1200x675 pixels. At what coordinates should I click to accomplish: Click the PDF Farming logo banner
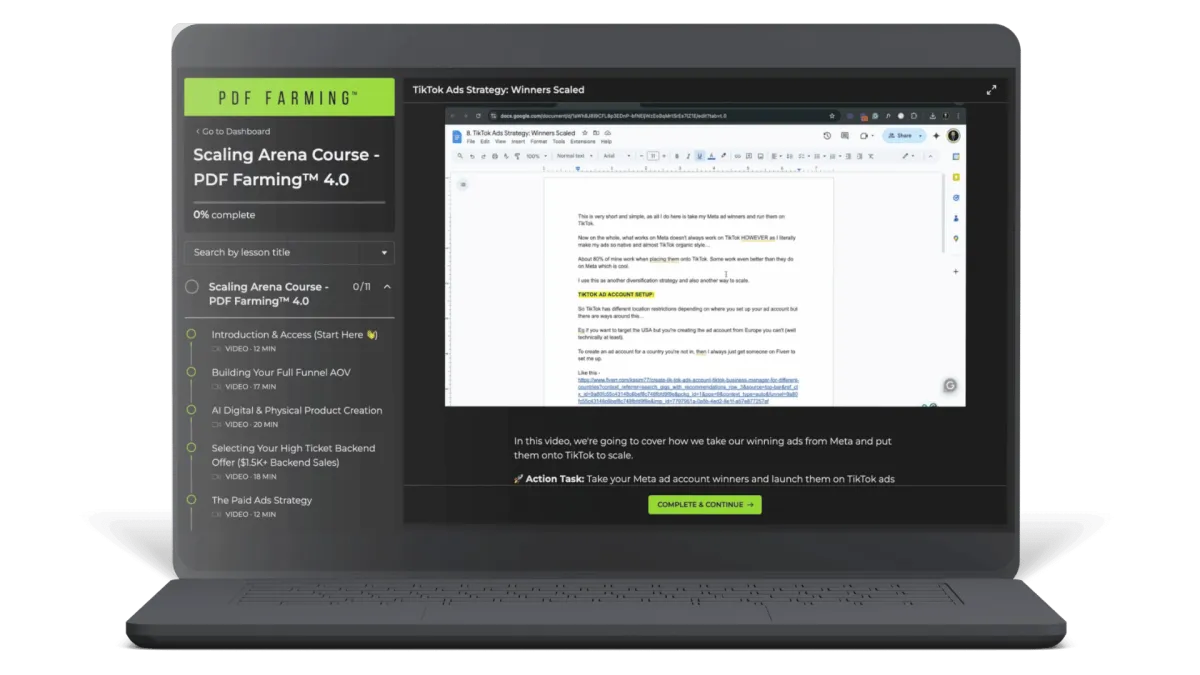pyautogui.click(x=289, y=97)
